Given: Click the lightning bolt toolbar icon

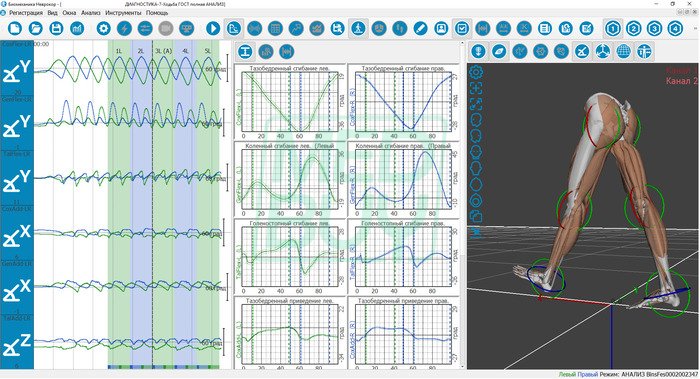Looking at the screenshot, I should (124, 29).
